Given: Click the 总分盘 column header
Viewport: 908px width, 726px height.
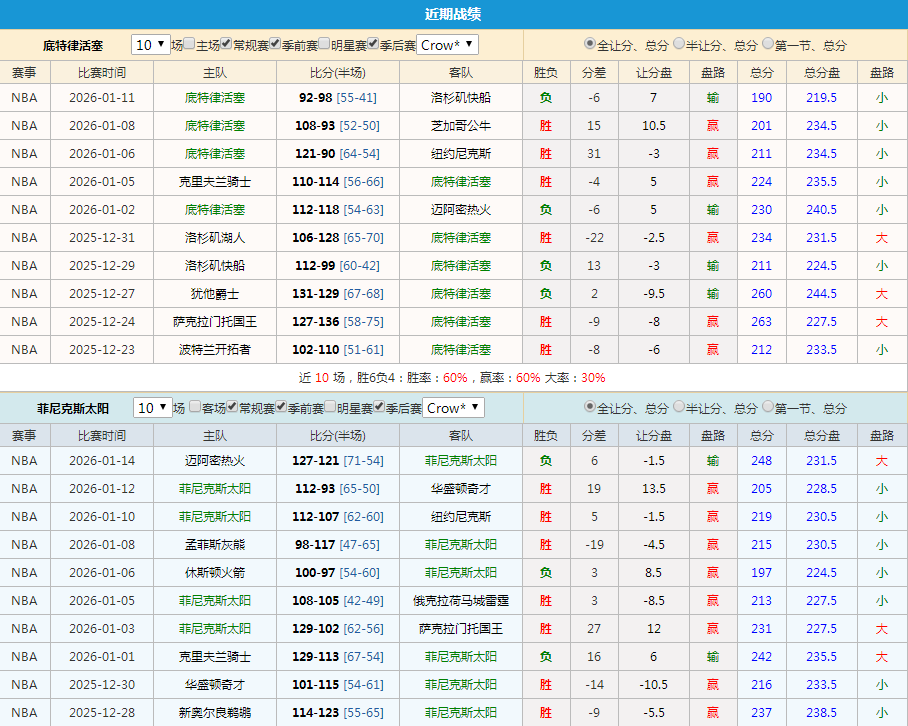Looking at the screenshot, I should (821, 71).
